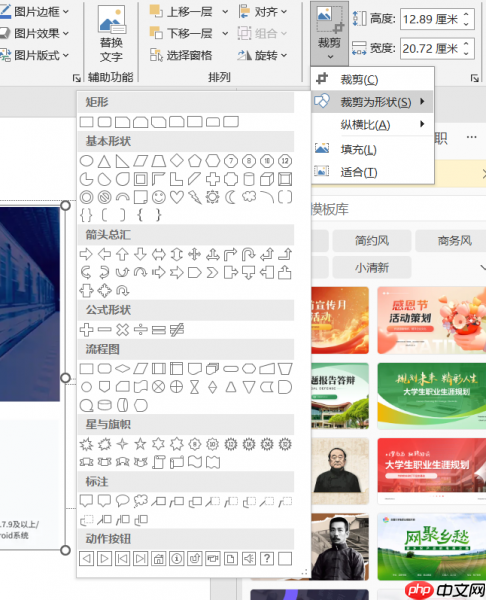
Task: Edit the width value 20.72 厘米
Action: 431,49
